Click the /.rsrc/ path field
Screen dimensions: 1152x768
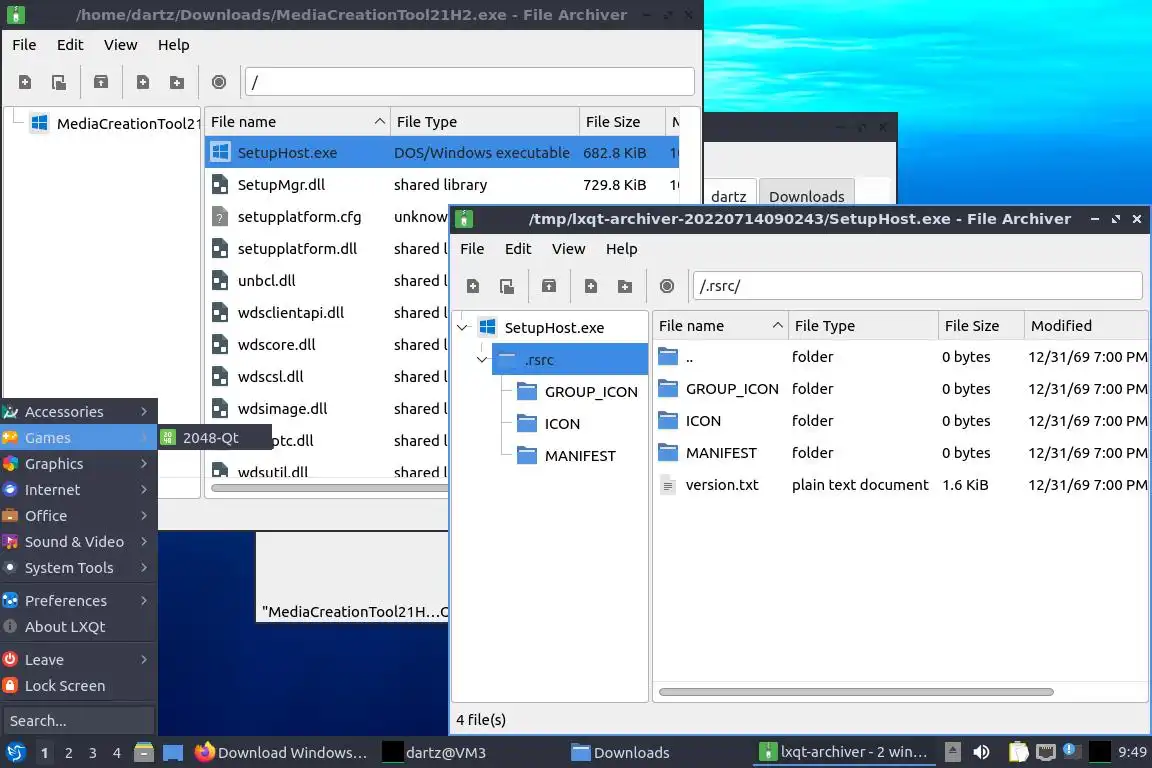tap(918, 286)
